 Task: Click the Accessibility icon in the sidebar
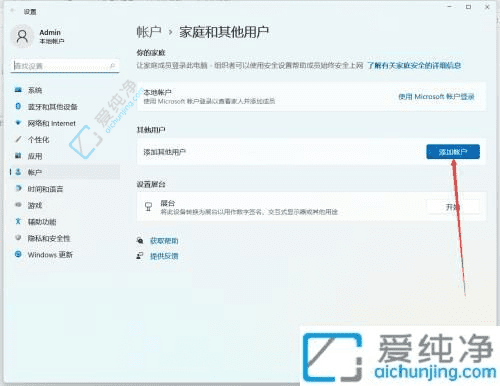[x=18, y=221]
